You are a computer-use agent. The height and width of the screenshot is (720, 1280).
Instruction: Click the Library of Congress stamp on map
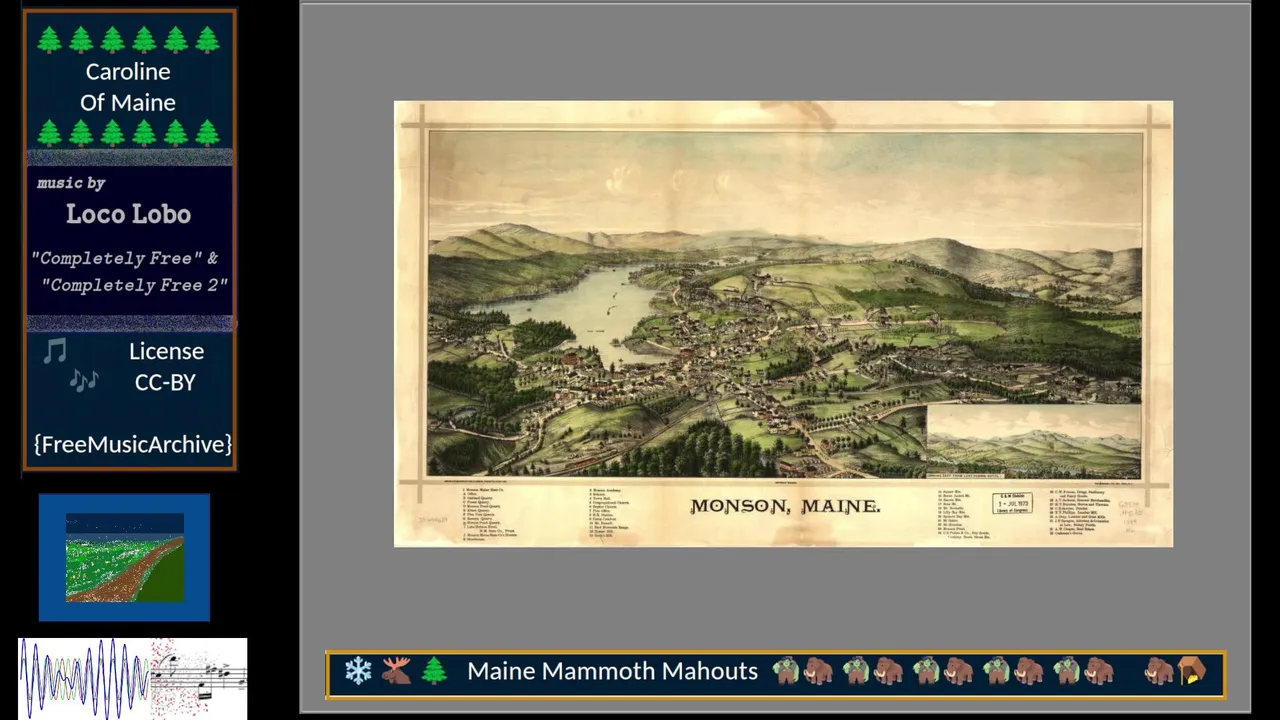(x=1010, y=503)
